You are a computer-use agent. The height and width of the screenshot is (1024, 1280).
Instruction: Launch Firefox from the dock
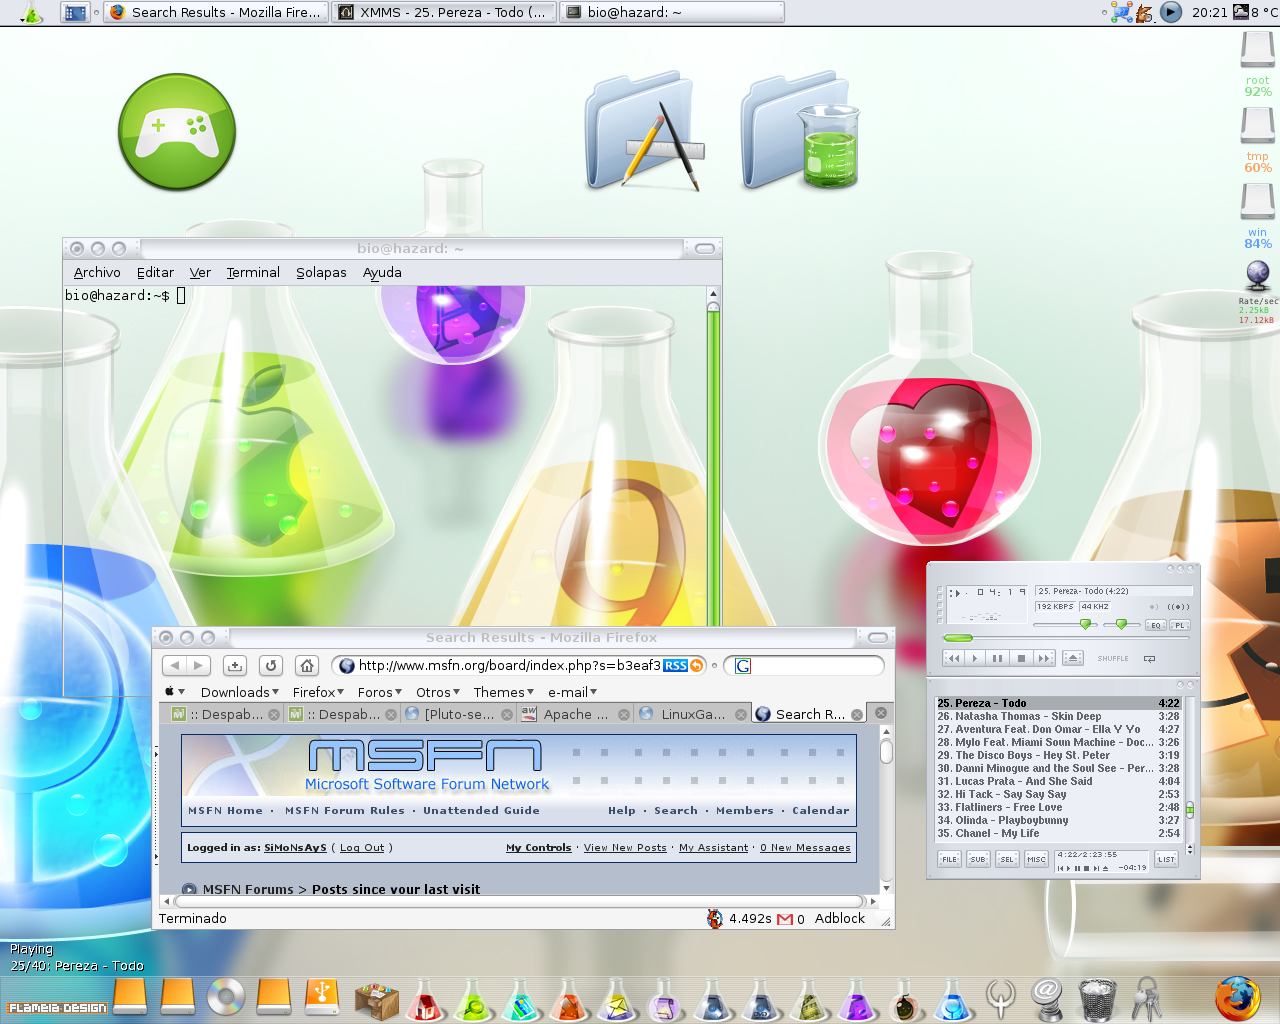pyautogui.click(x=1238, y=999)
